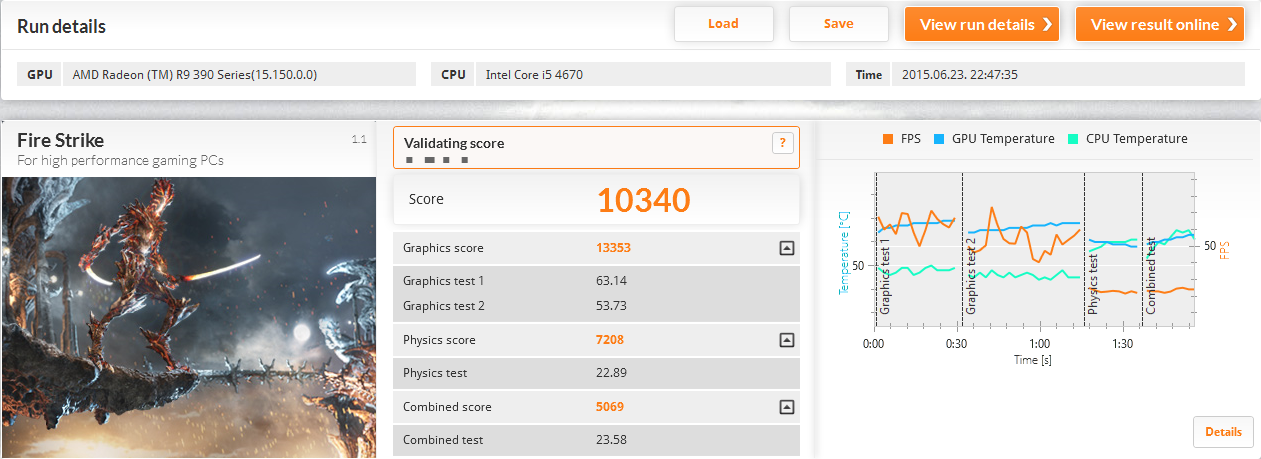Collapse the Physics score section
The height and width of the screenshot is (459, 1261).
tap(787, 340)
